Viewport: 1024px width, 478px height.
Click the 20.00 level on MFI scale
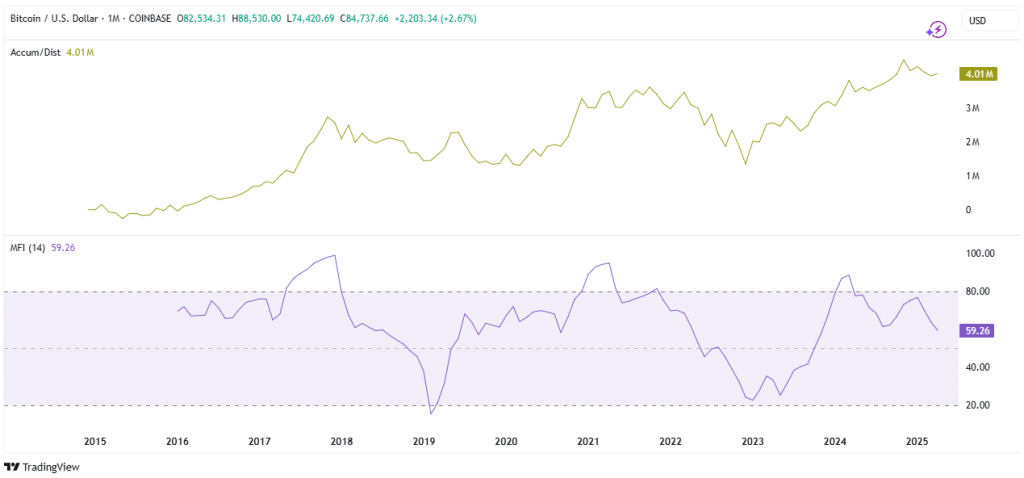(979, 406)
